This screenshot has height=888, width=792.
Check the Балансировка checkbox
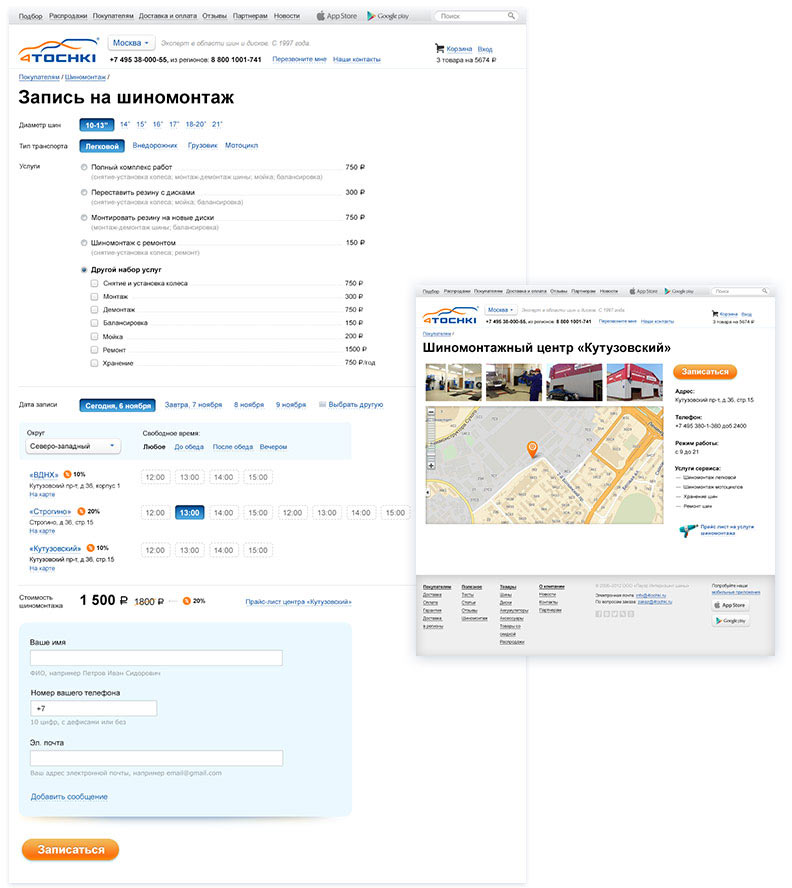click(94, 323)
